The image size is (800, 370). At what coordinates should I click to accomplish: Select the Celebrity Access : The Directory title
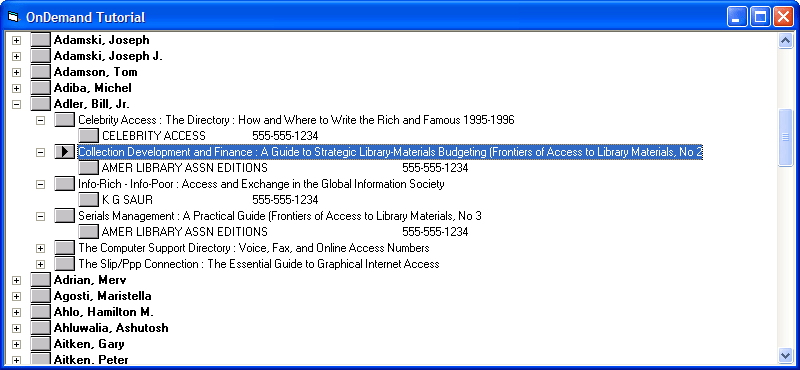[x=296, y=120]
